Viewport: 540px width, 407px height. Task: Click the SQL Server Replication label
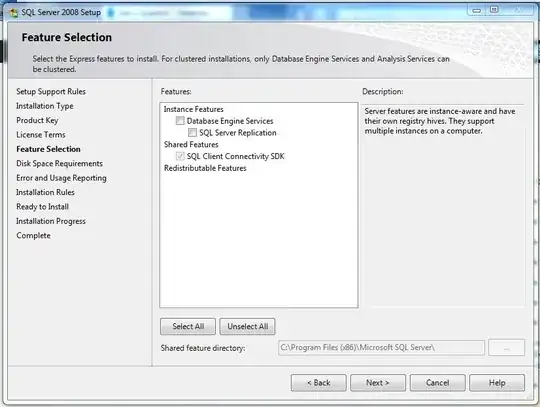238,133
